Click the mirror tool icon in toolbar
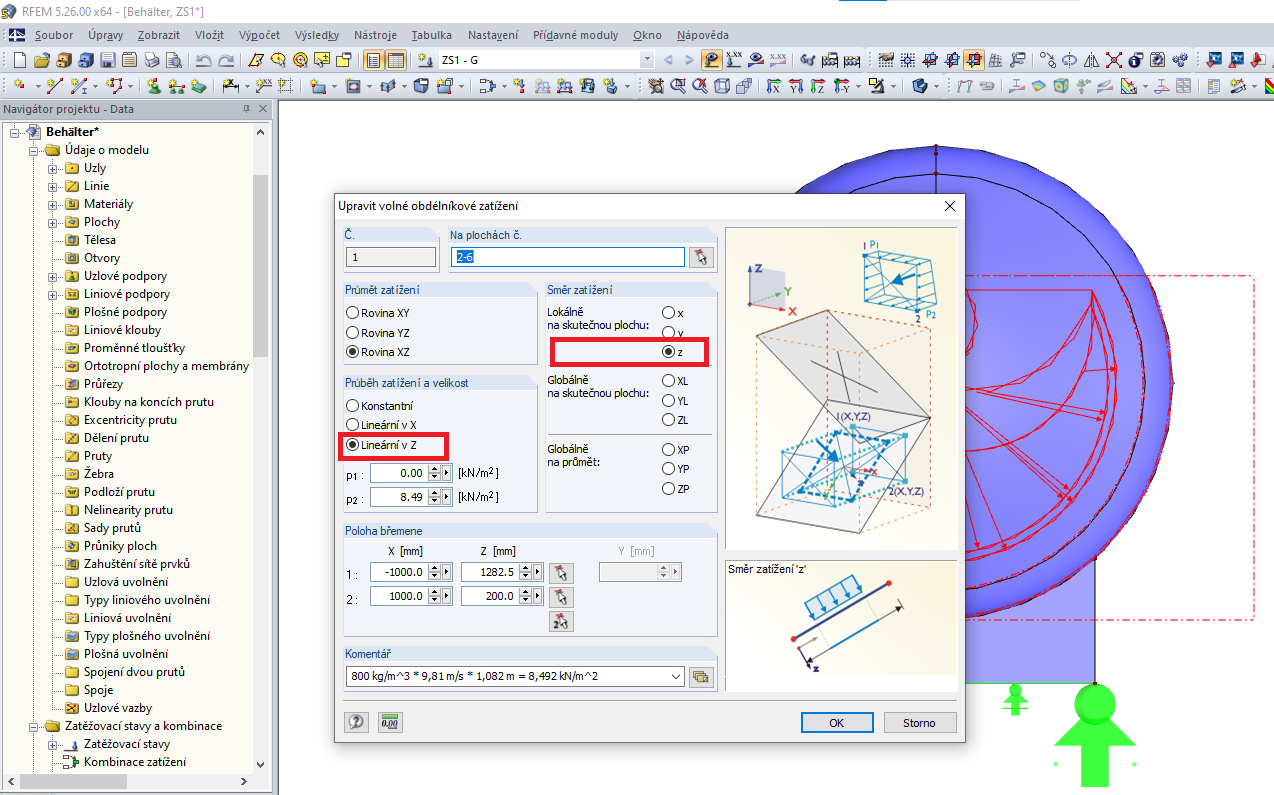Image resolution: width=1274 pixels, height=795 pixels. coord(1091,60)
